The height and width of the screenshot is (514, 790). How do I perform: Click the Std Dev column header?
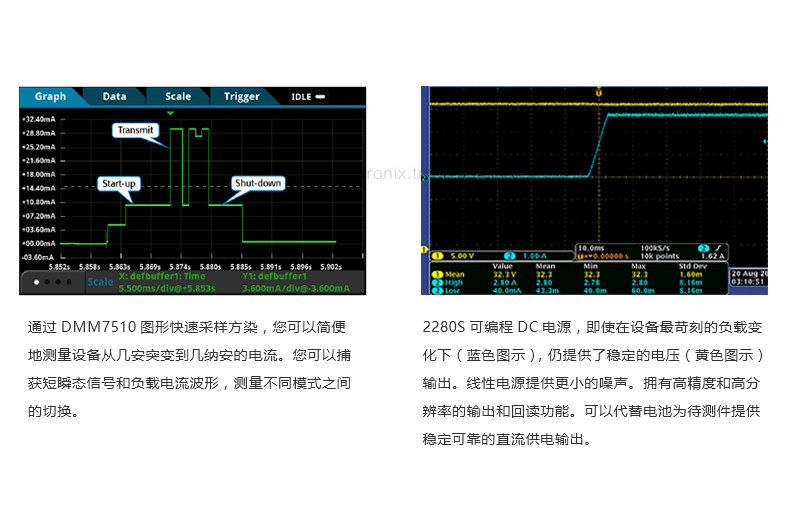pyautogui.click(x=692, y=267)
